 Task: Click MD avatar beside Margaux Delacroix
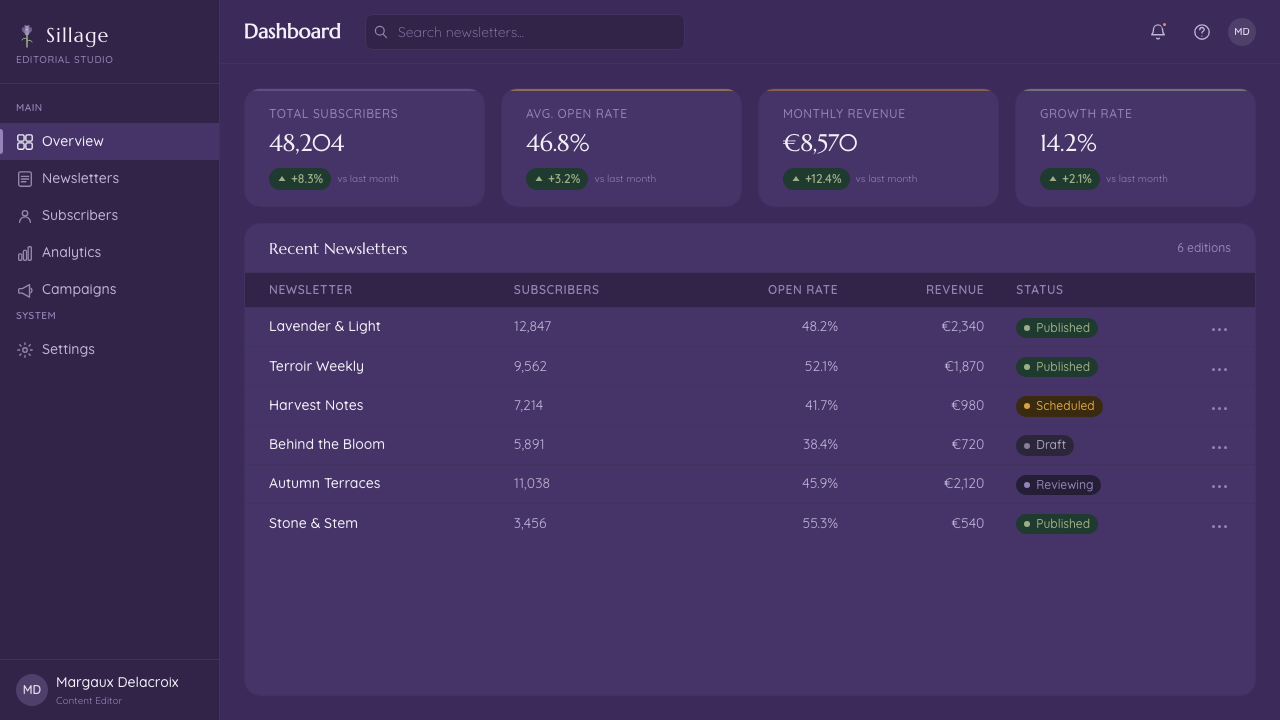coord(32,690)
